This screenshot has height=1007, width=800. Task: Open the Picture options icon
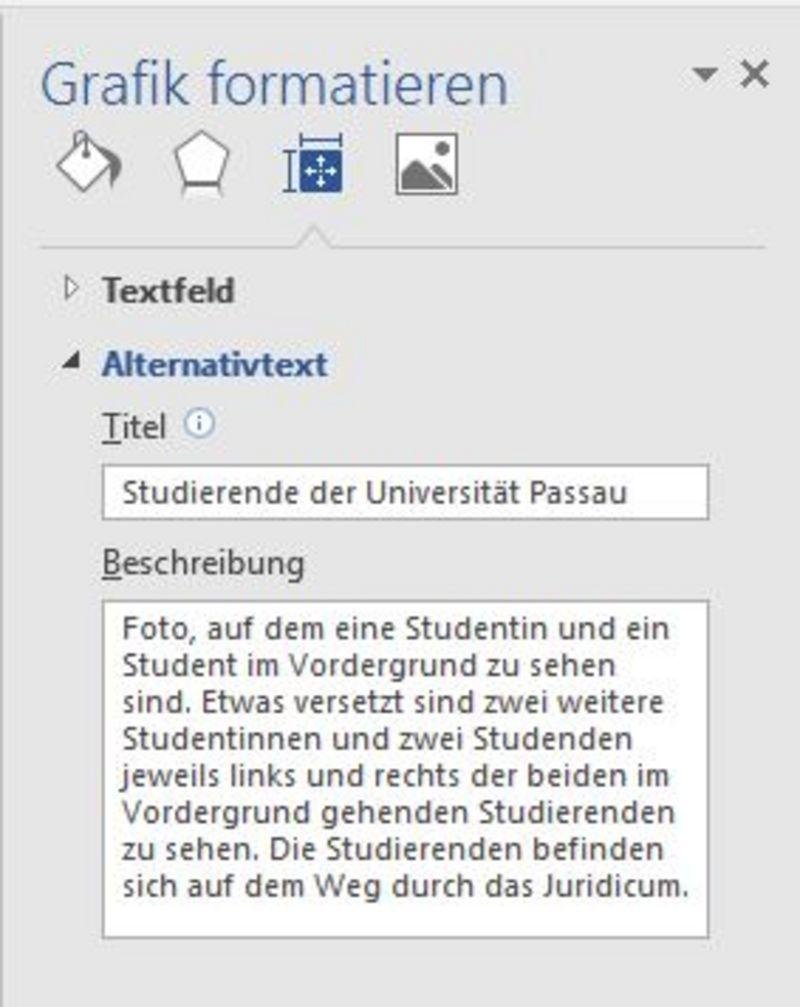point(426,164)
